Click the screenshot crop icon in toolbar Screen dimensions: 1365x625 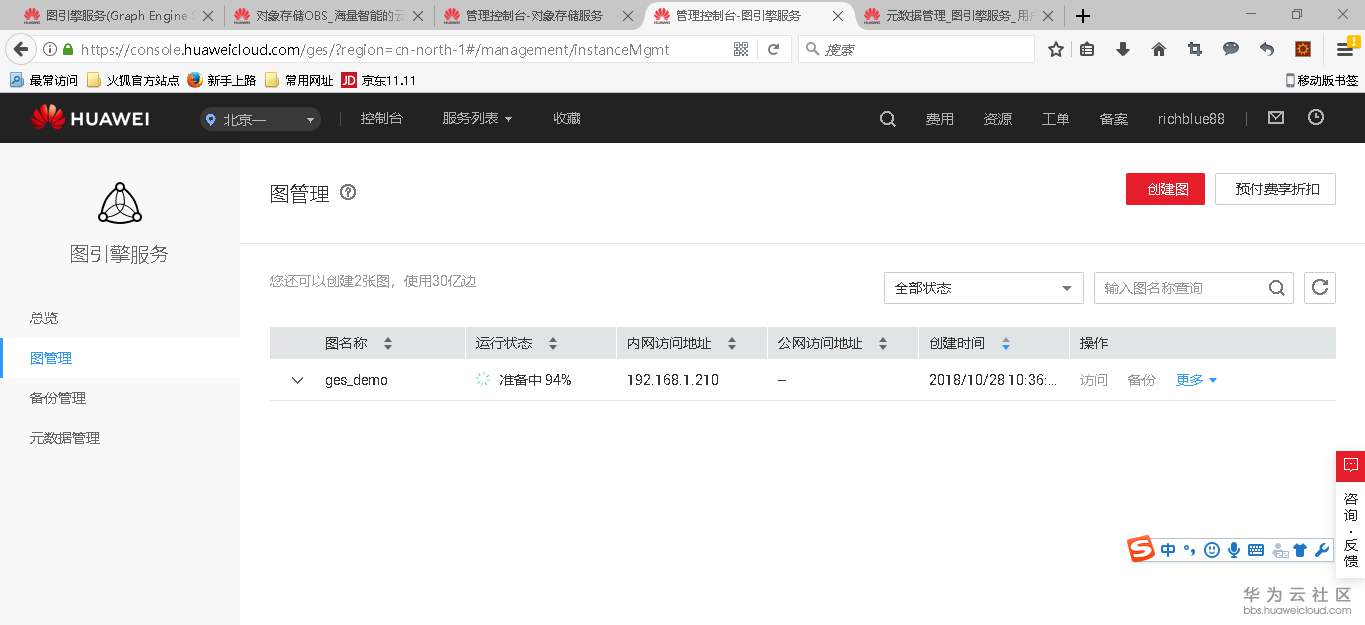[x=1195, y=49]
